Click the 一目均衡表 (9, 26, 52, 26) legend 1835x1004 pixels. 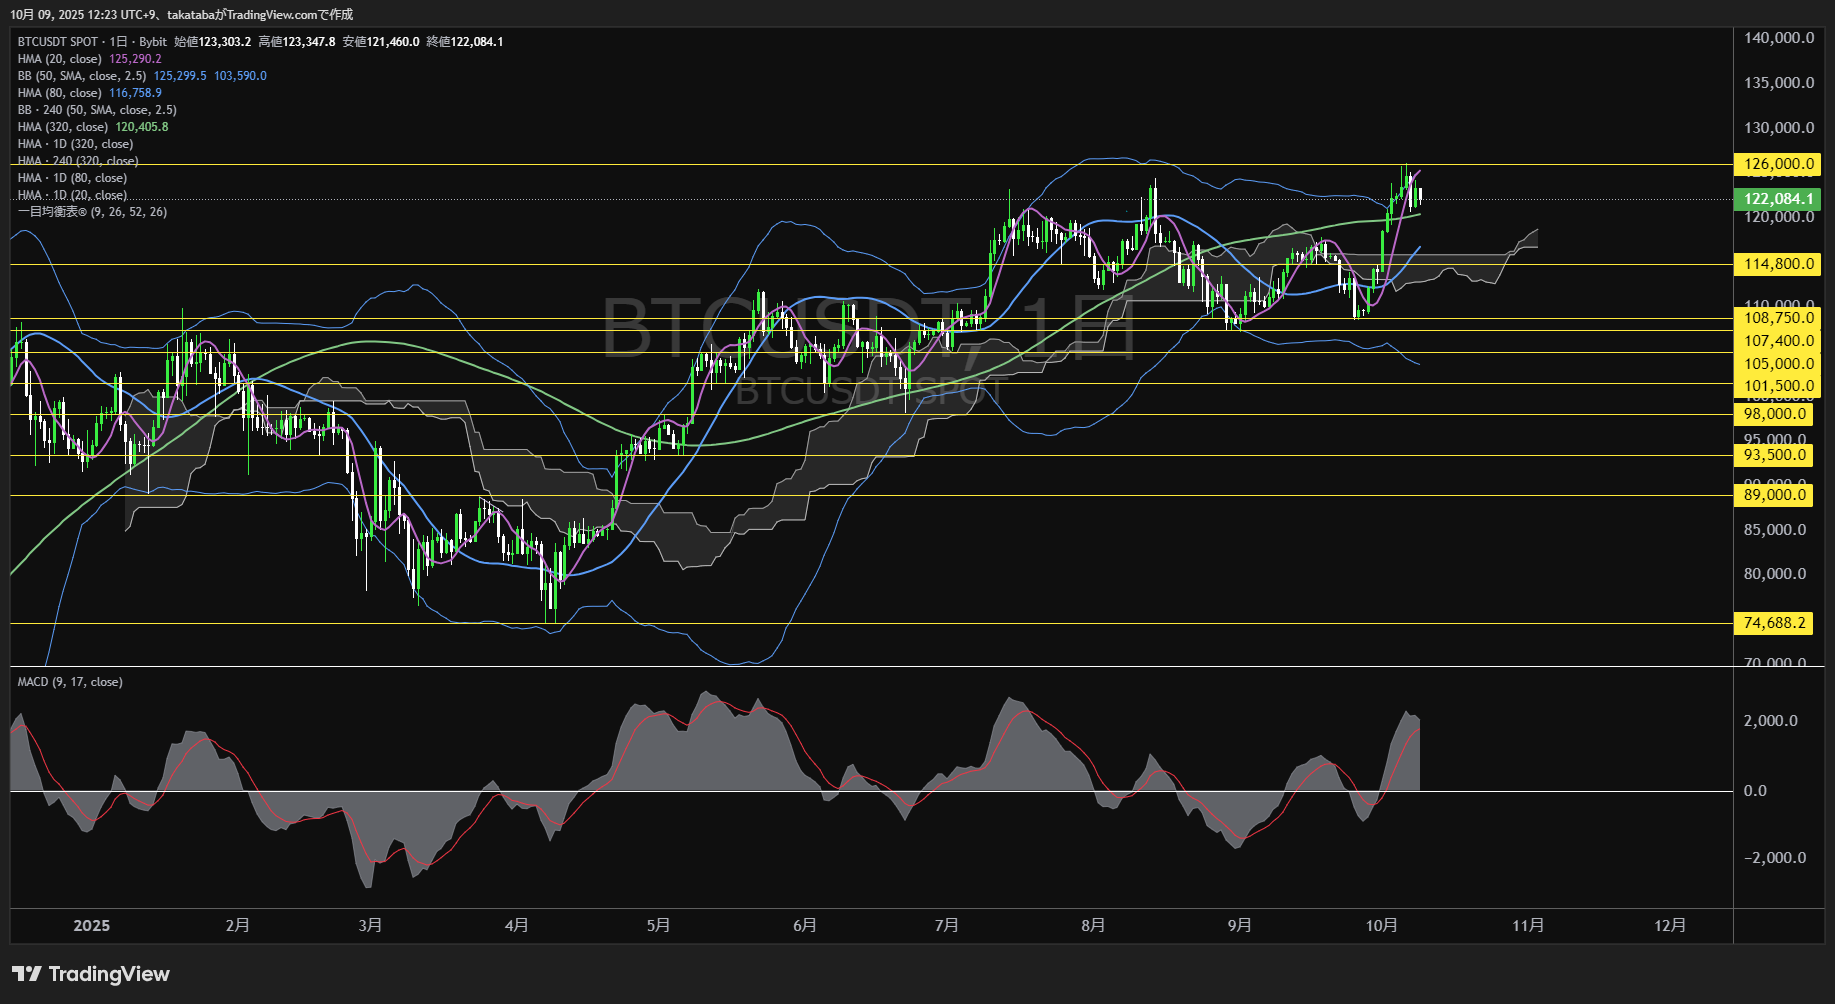click(92, 212)
